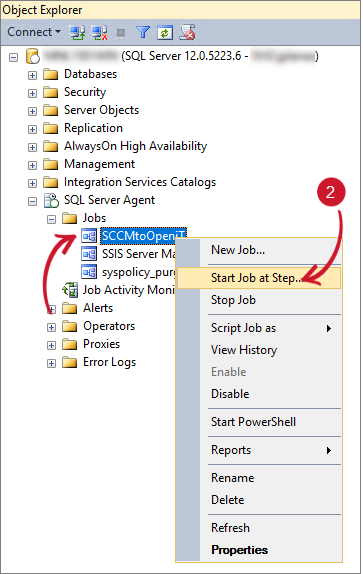
Task: Expand the Databases folder
Action: (x=33, y=75)
